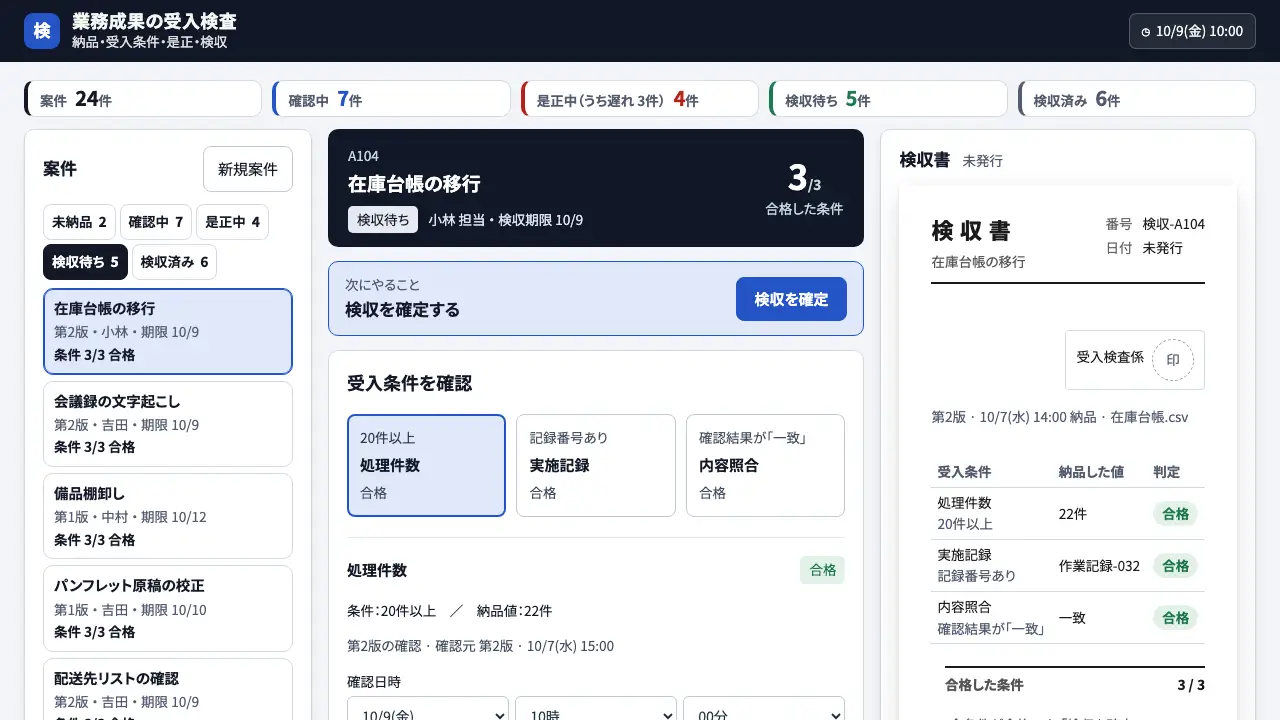Select the 在庫台帳の移行 case in list
This screenshot has width=1280, height=720.
168,331
